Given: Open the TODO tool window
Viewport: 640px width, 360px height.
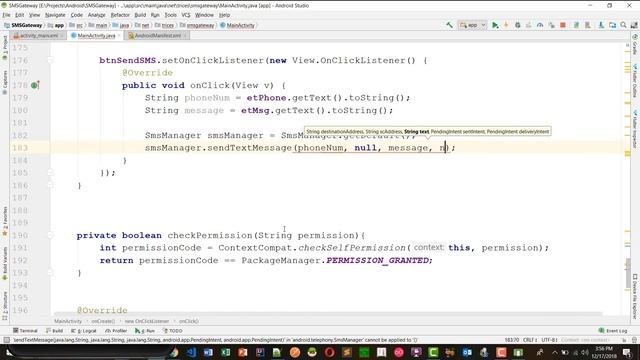Looking at the screenshot, I should [173, 331].
